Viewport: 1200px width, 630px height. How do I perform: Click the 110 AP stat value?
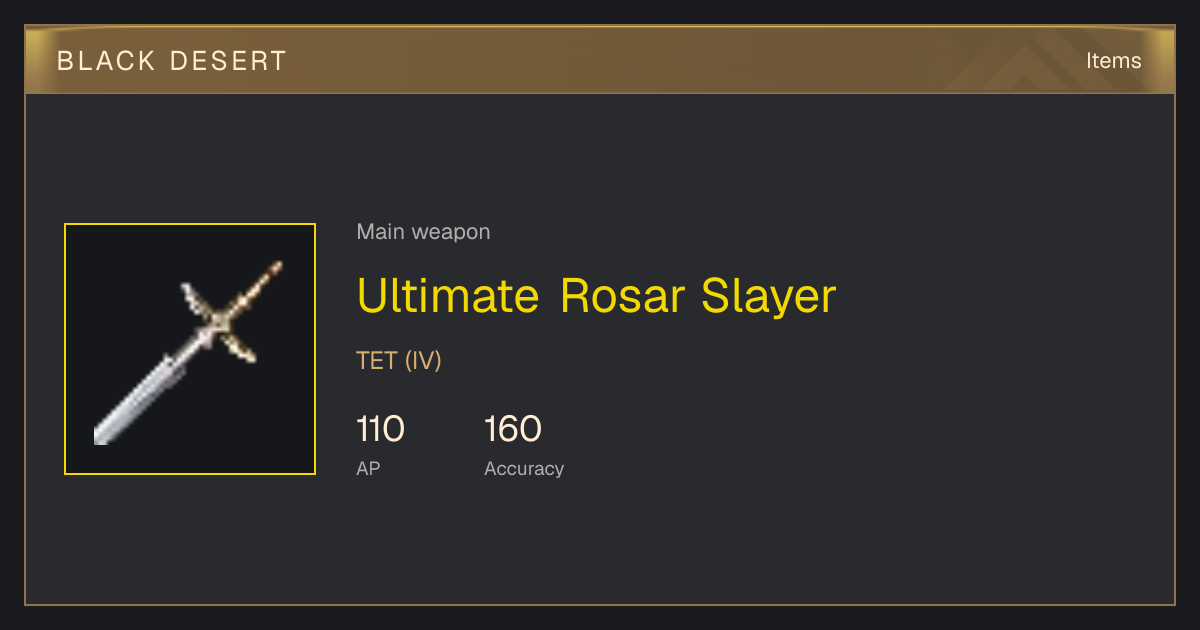point(380,429)
